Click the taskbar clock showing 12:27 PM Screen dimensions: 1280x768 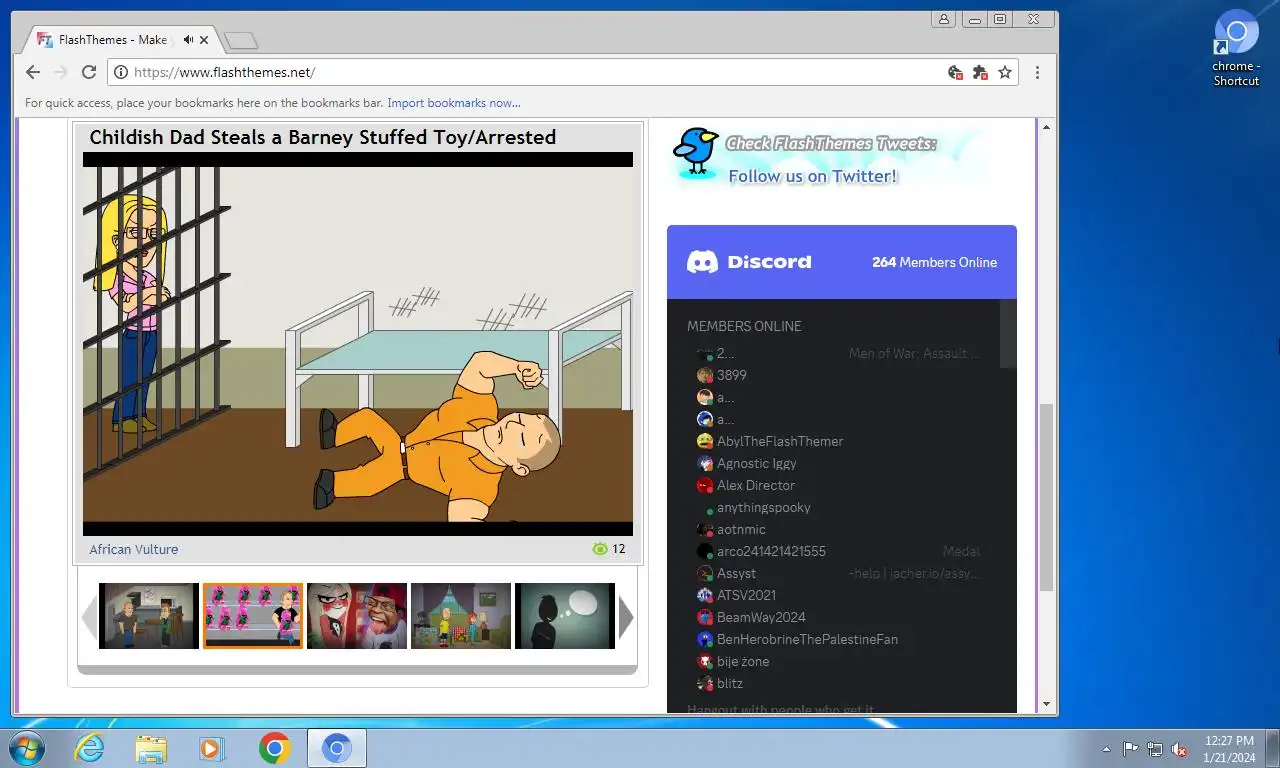[1229, 749]
